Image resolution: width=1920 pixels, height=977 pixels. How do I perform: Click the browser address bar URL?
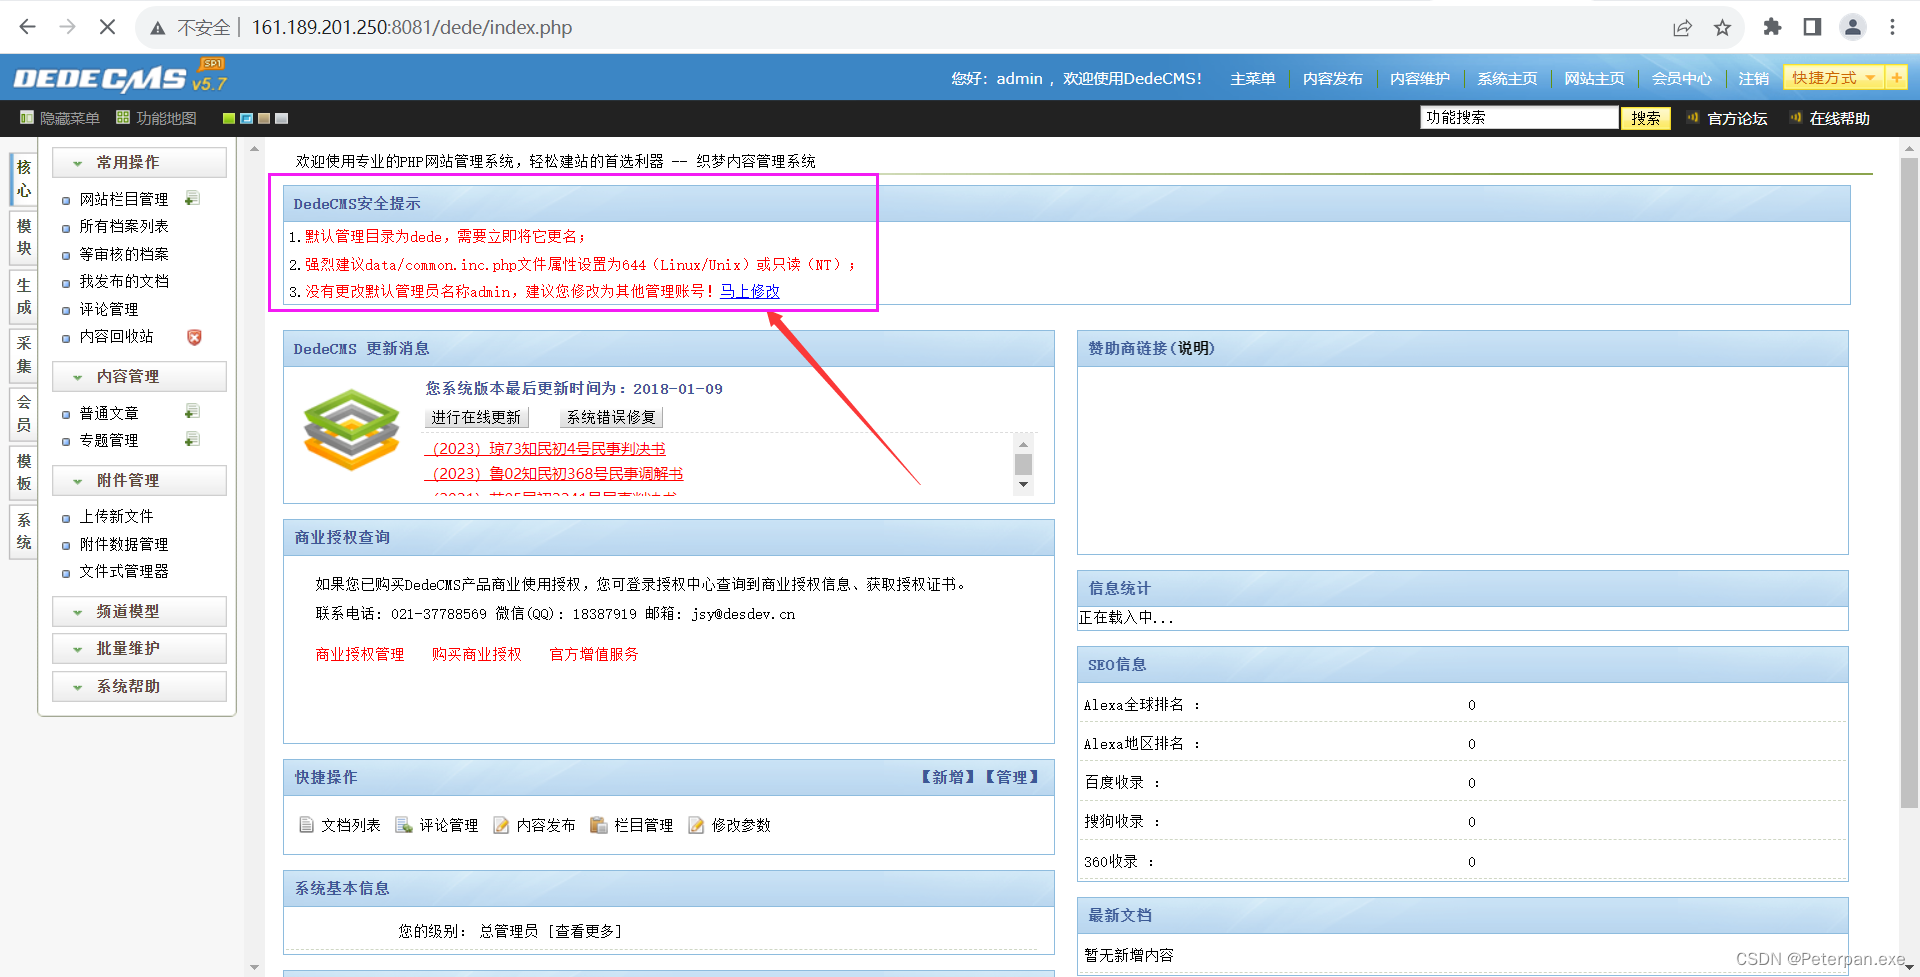(411, 27)
